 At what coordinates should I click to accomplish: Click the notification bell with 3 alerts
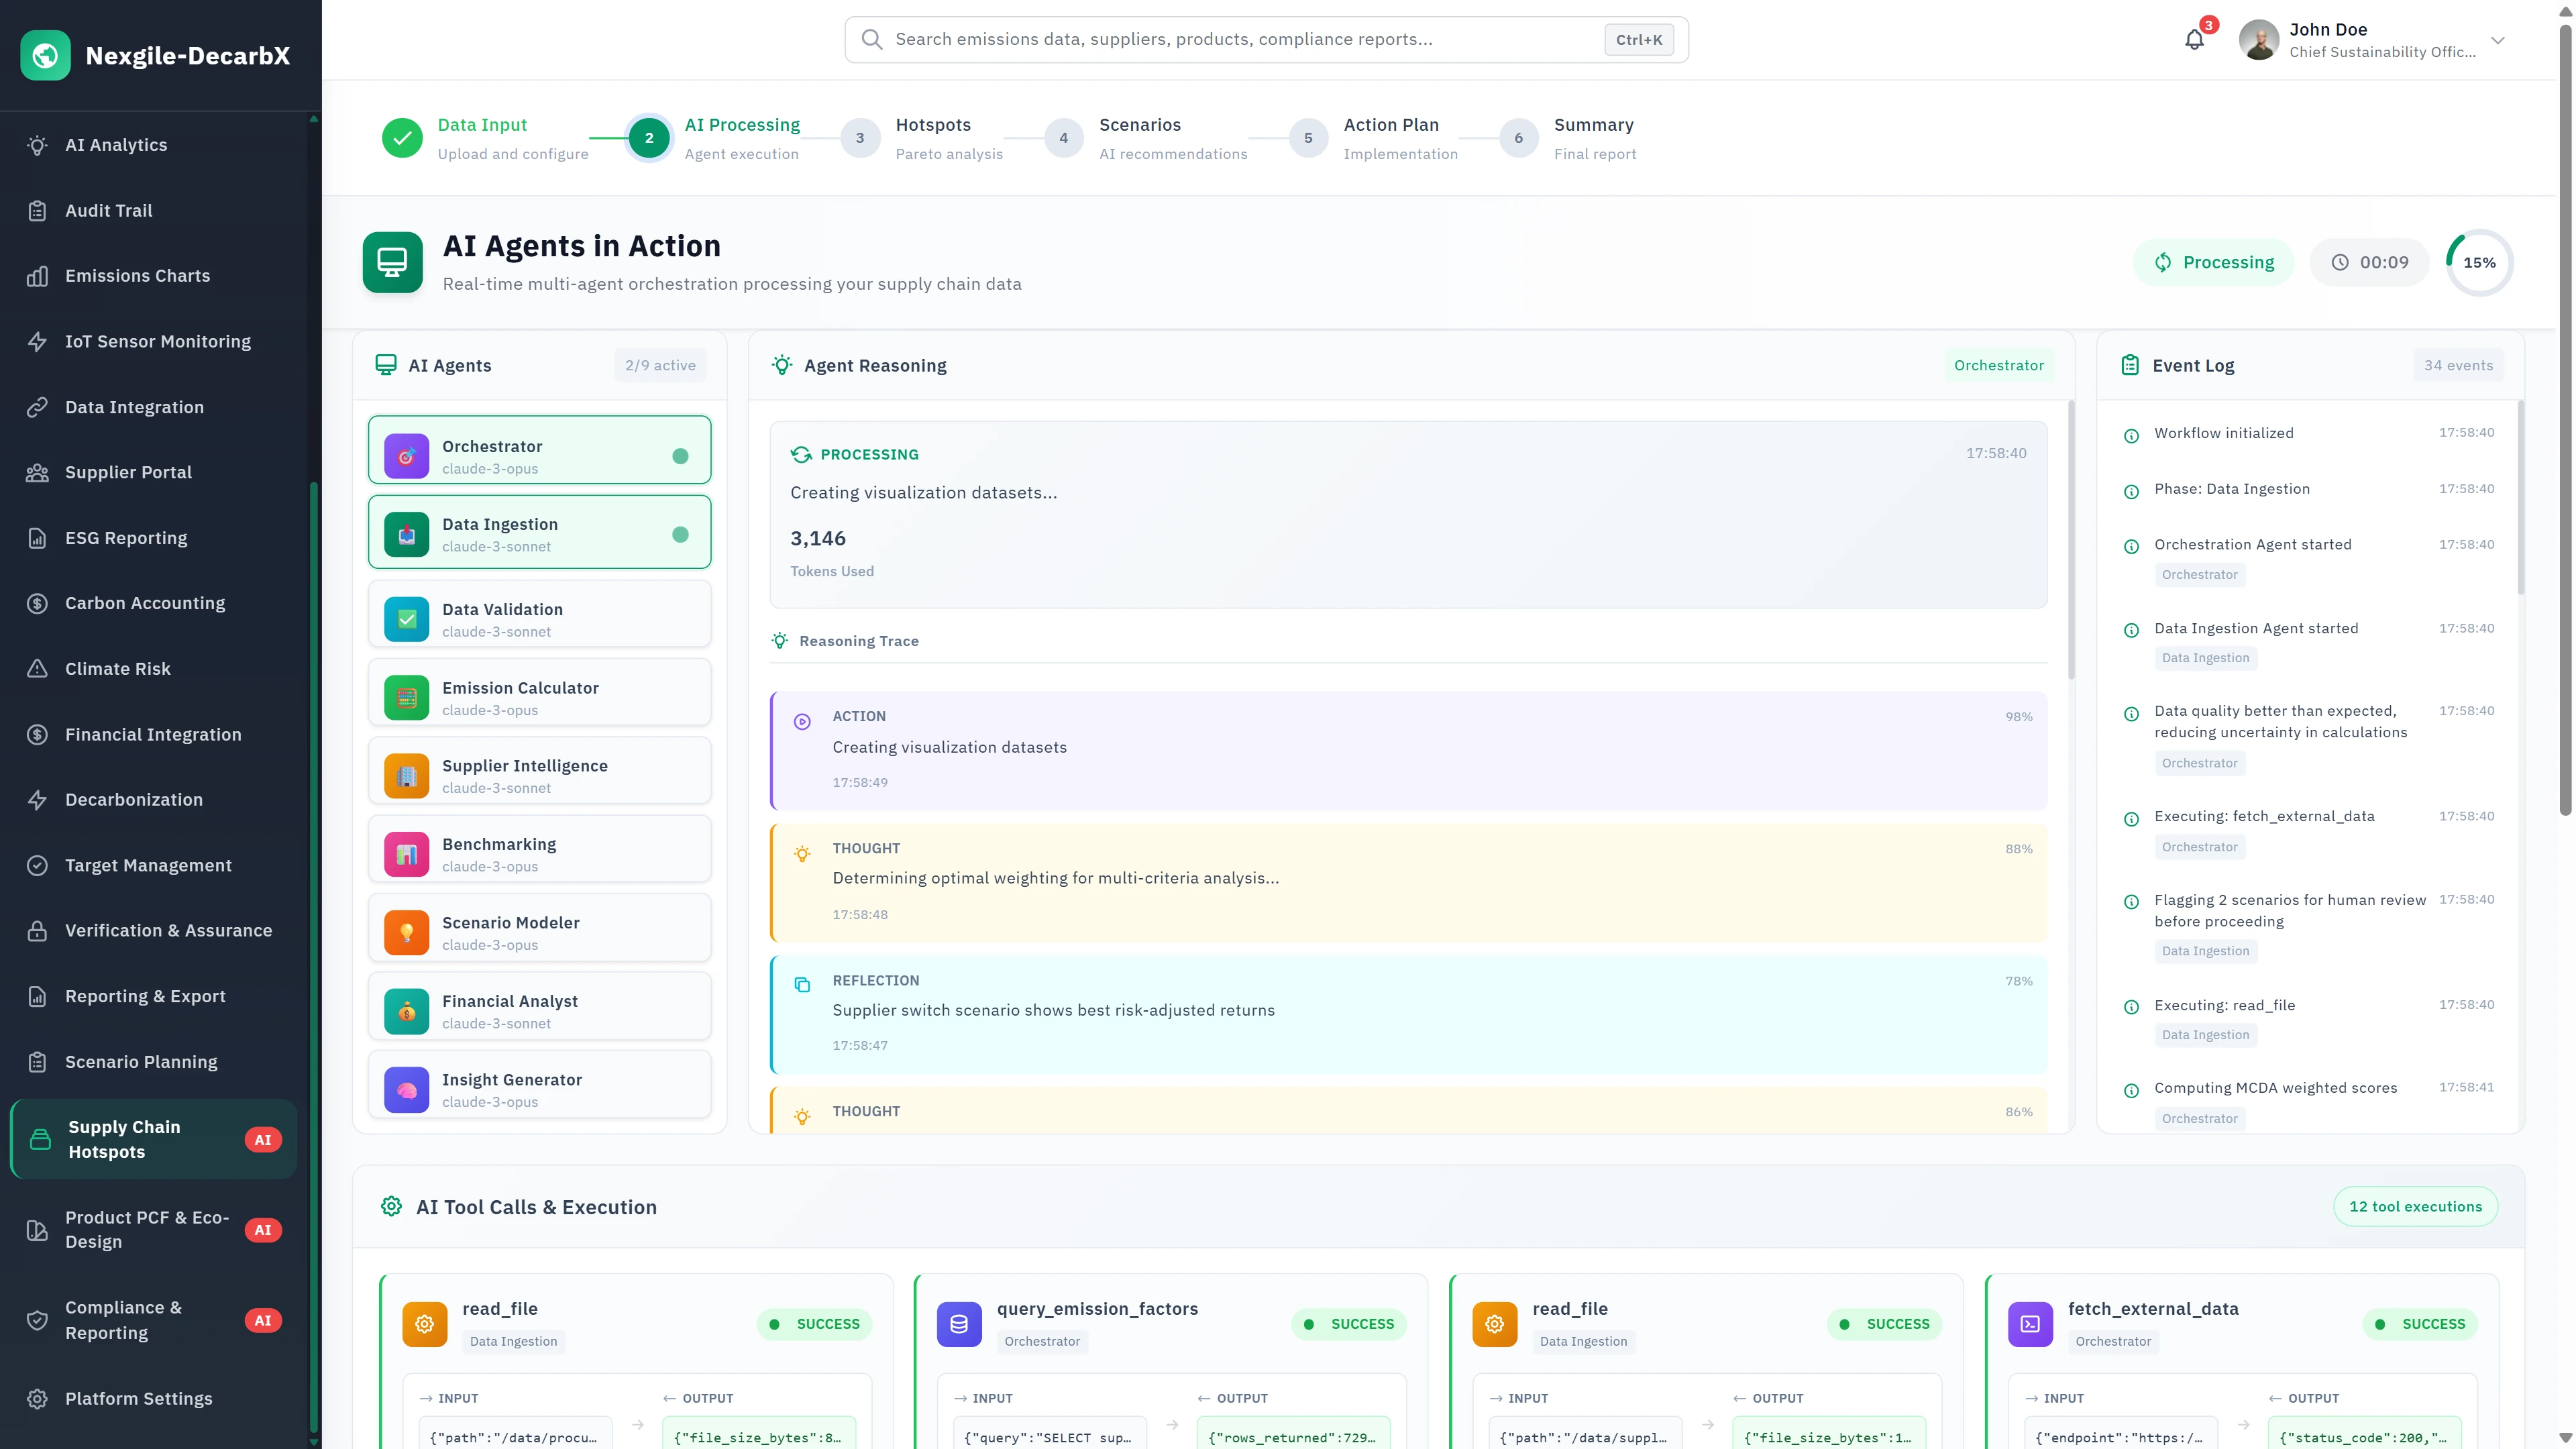pos(2194,39)
